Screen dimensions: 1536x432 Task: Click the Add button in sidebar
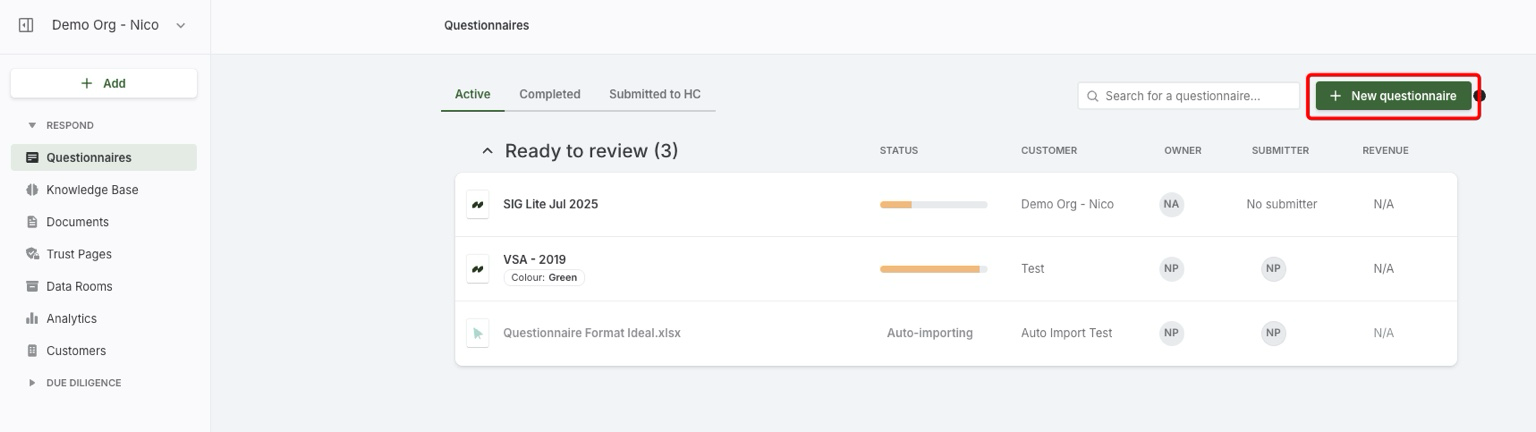pos(104,83)
